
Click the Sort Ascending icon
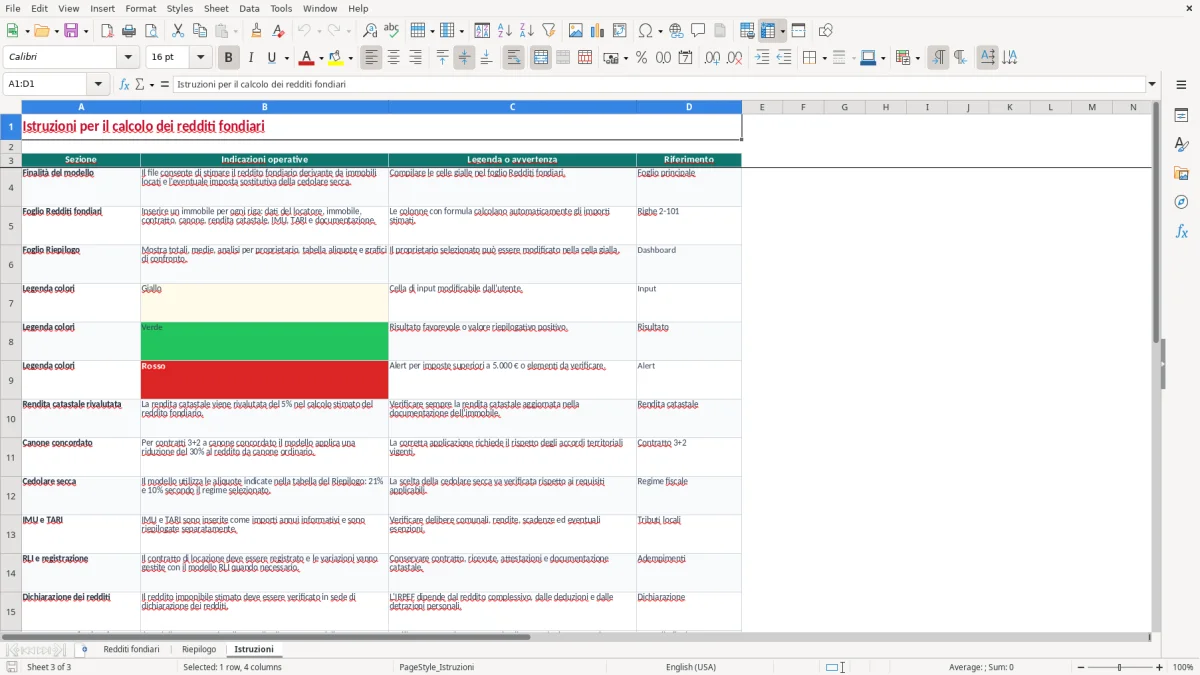[x=505, y=31]
